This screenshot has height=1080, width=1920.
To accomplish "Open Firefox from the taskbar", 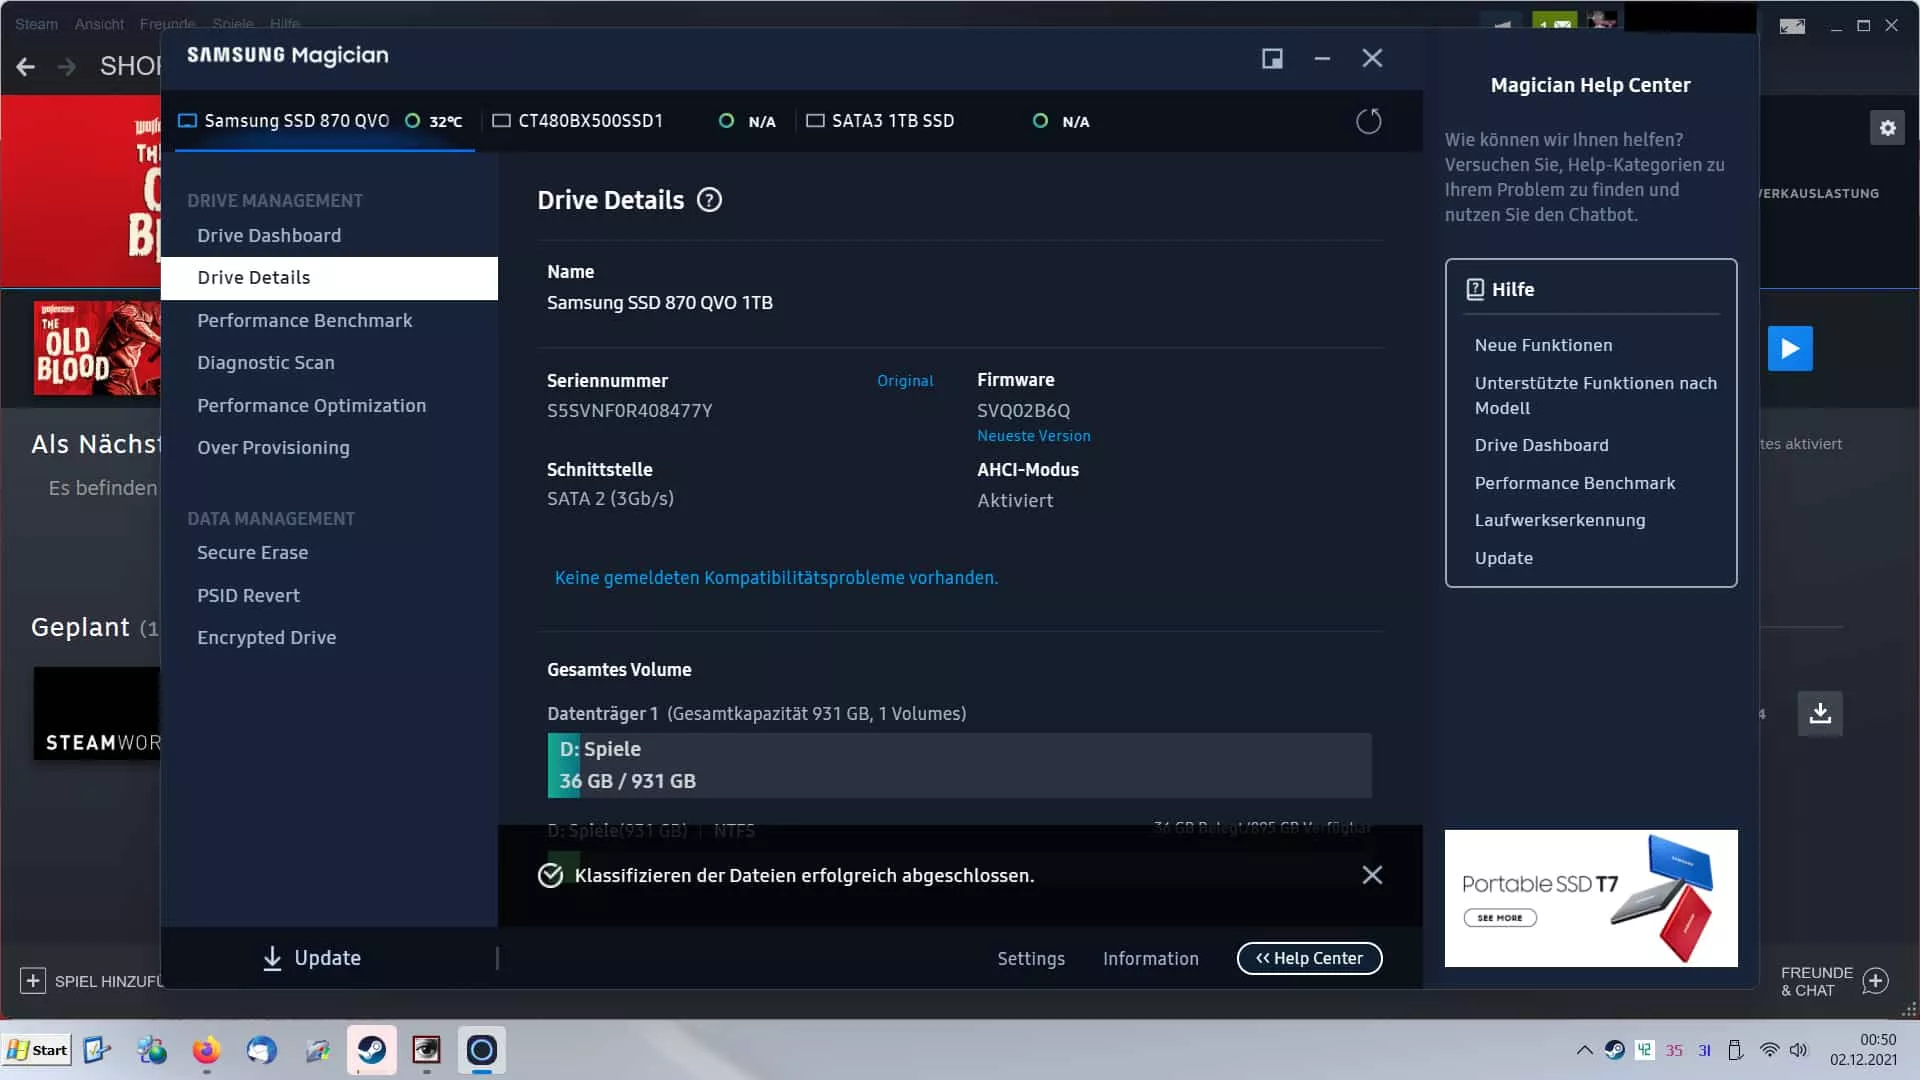I will pyautogui.click(x=206, y=1050).
